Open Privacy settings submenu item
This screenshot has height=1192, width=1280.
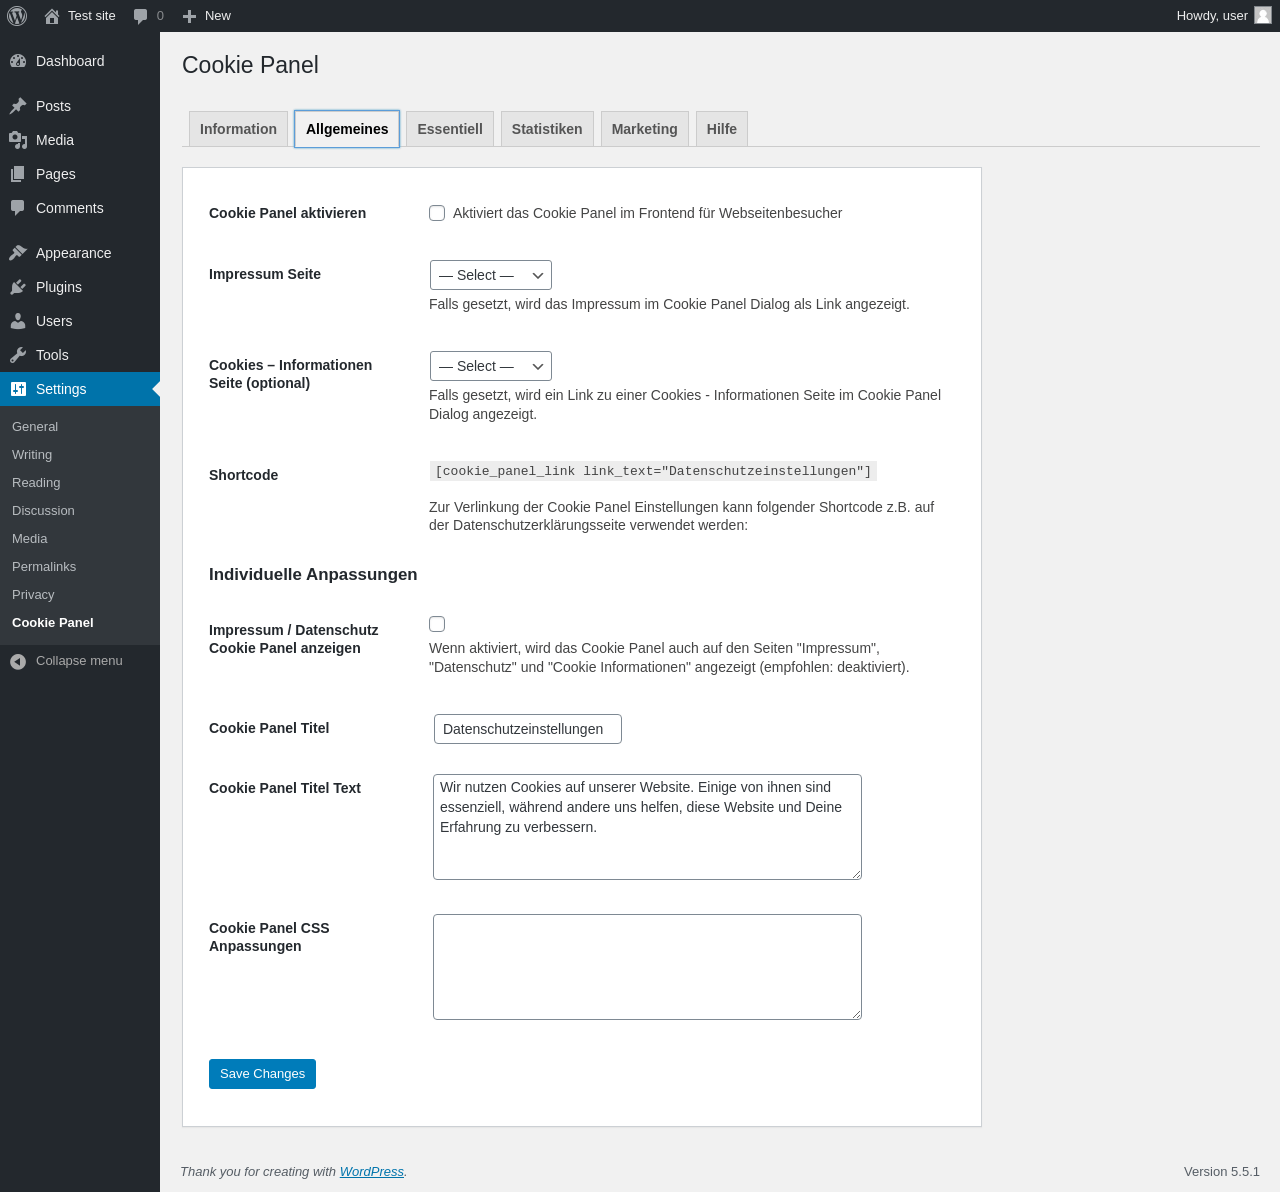pyautogui.click(x=33, y=594)
